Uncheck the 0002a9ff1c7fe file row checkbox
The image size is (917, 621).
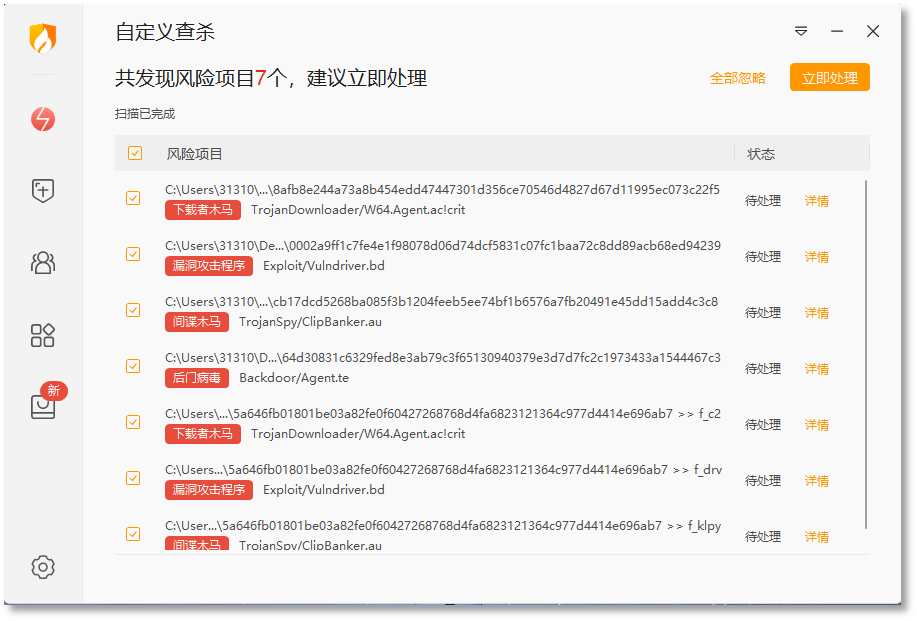[x=133, y=254]
